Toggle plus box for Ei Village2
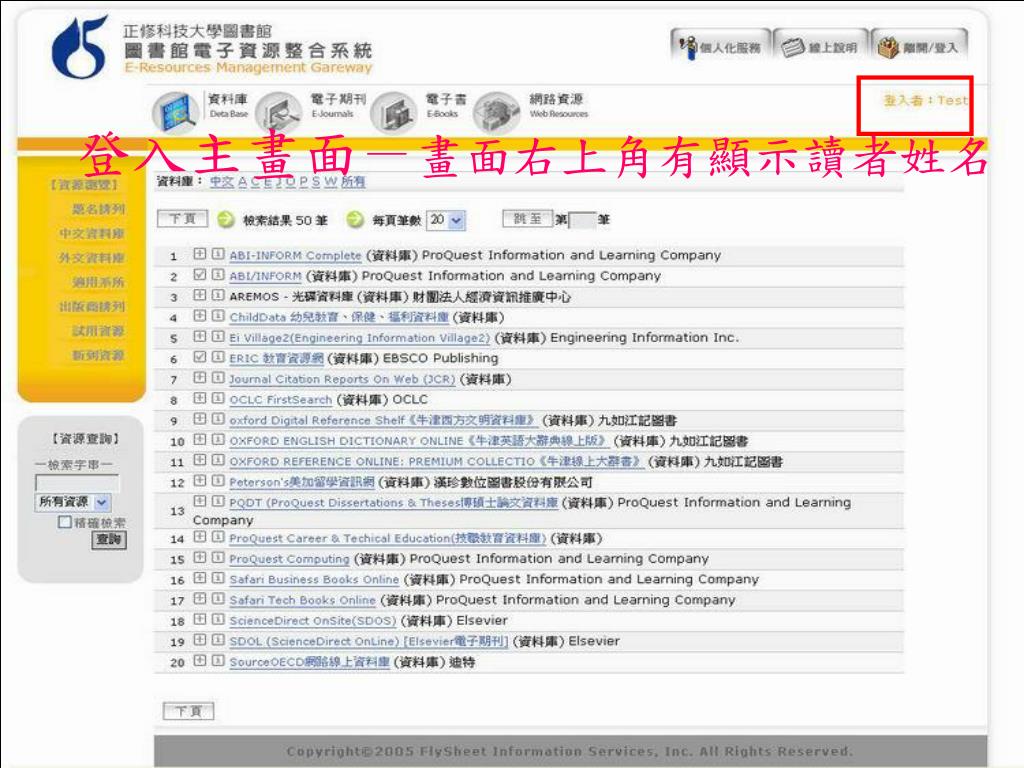 coord(200,336)
